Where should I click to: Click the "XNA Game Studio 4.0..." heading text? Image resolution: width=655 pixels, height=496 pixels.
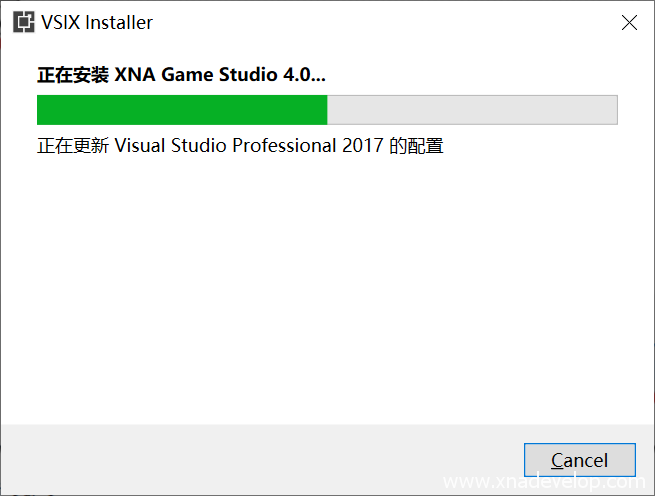pos(220,75)
